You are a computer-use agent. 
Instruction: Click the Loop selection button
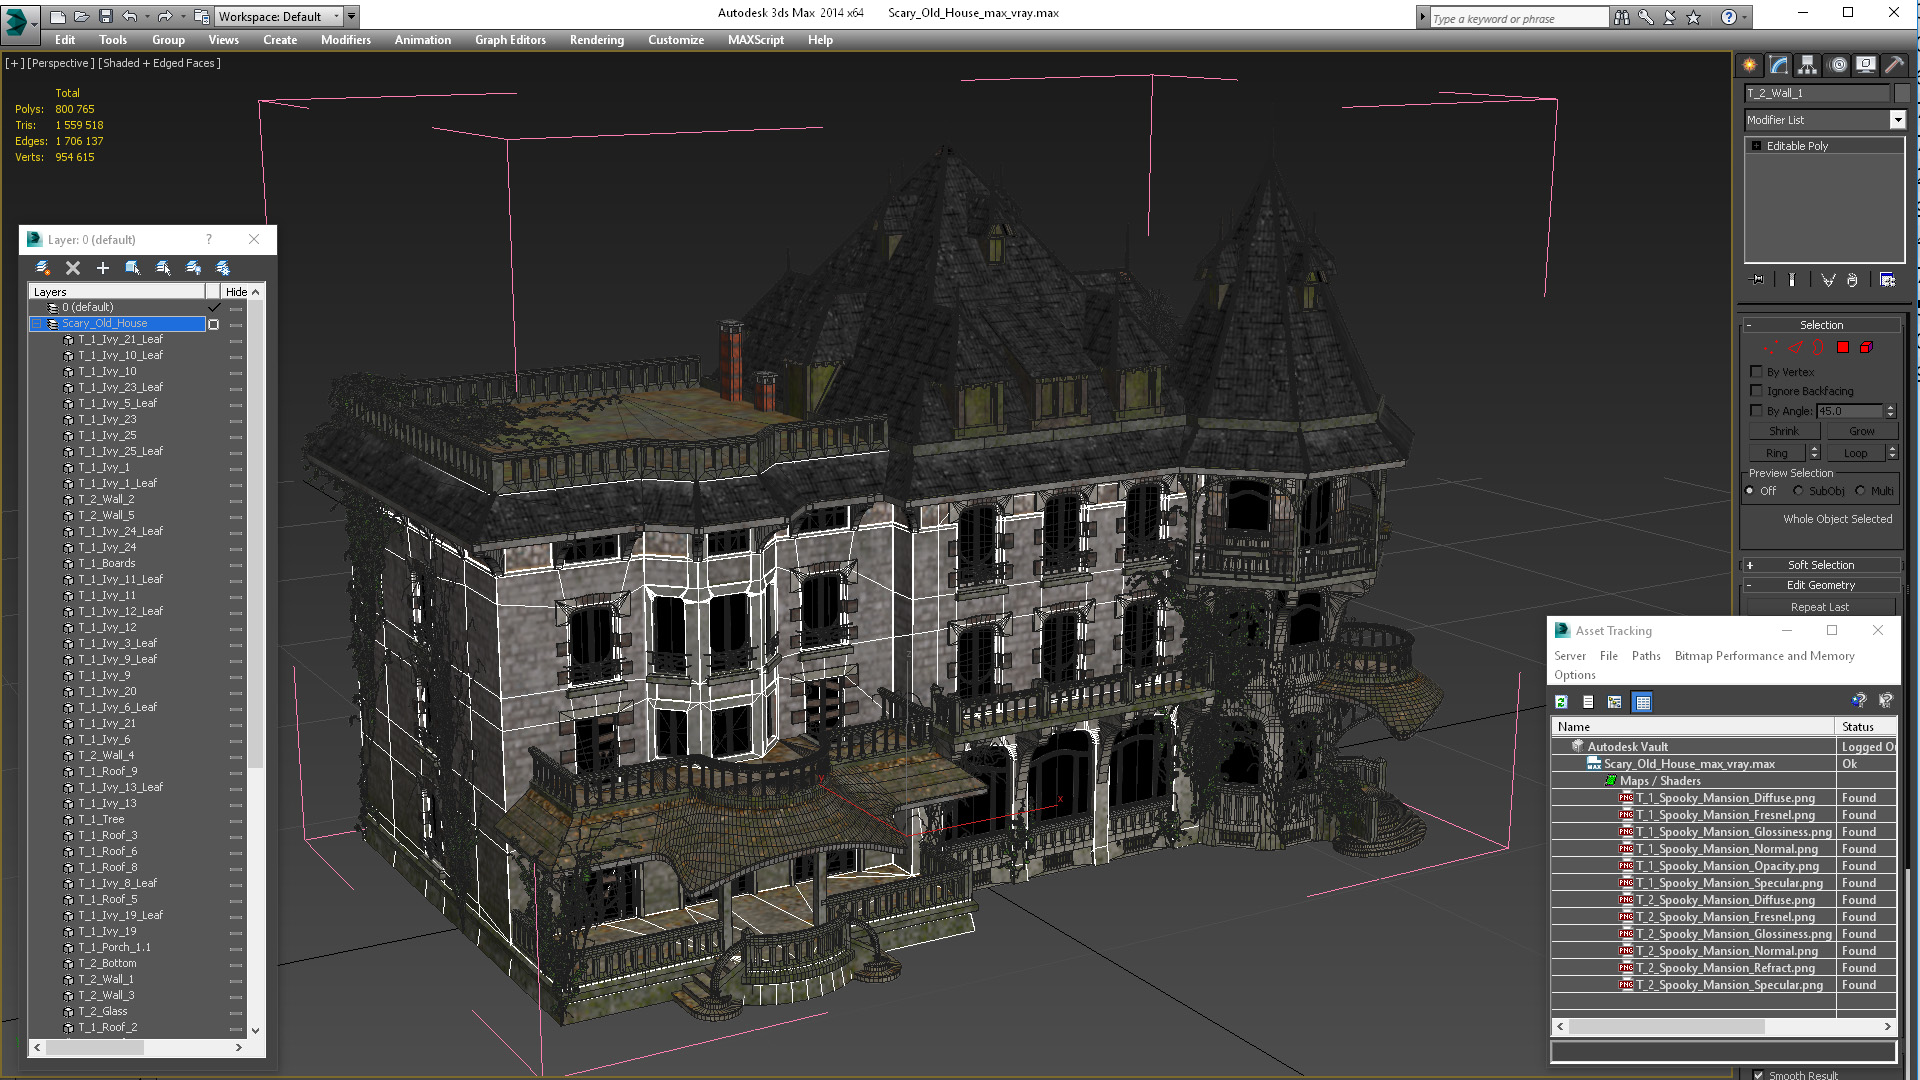tap(1855, 453)
